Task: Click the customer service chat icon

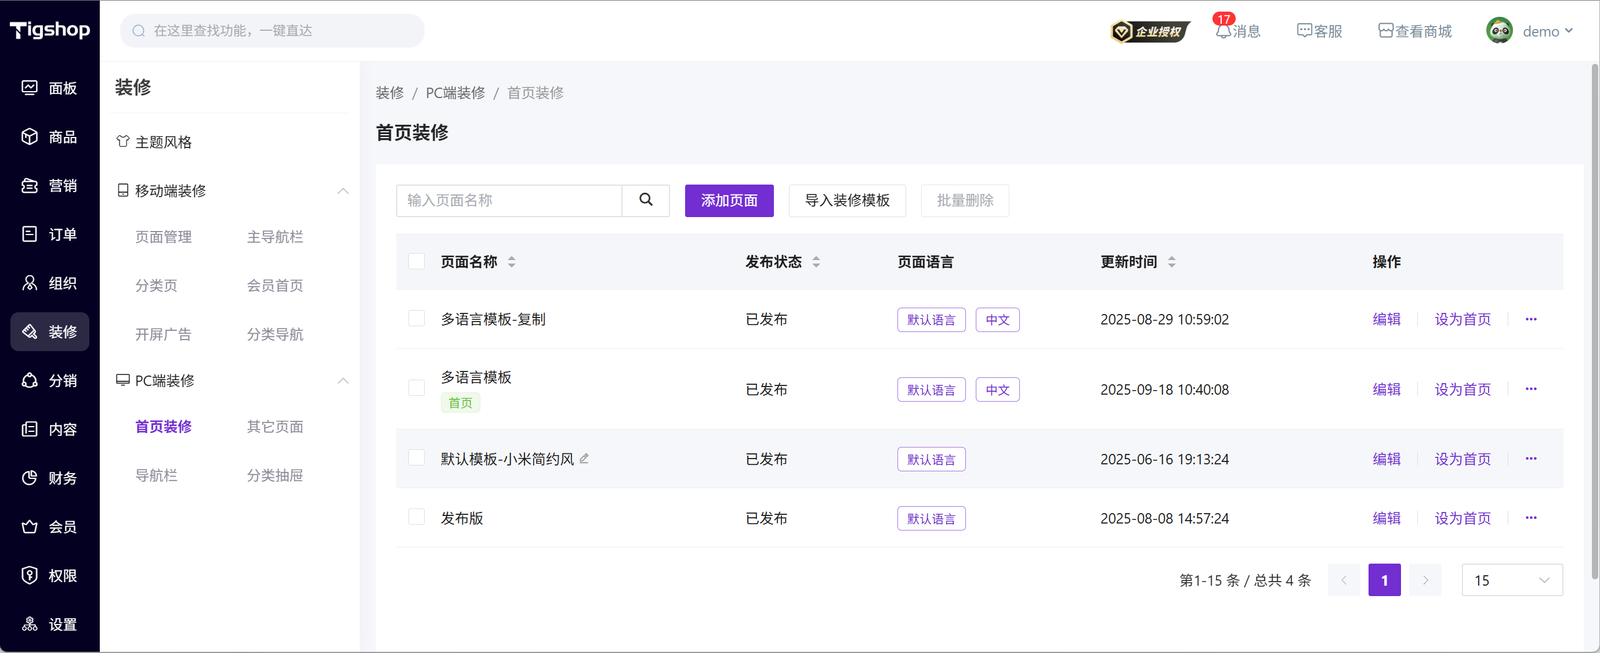Action: tap(1304, 31)
